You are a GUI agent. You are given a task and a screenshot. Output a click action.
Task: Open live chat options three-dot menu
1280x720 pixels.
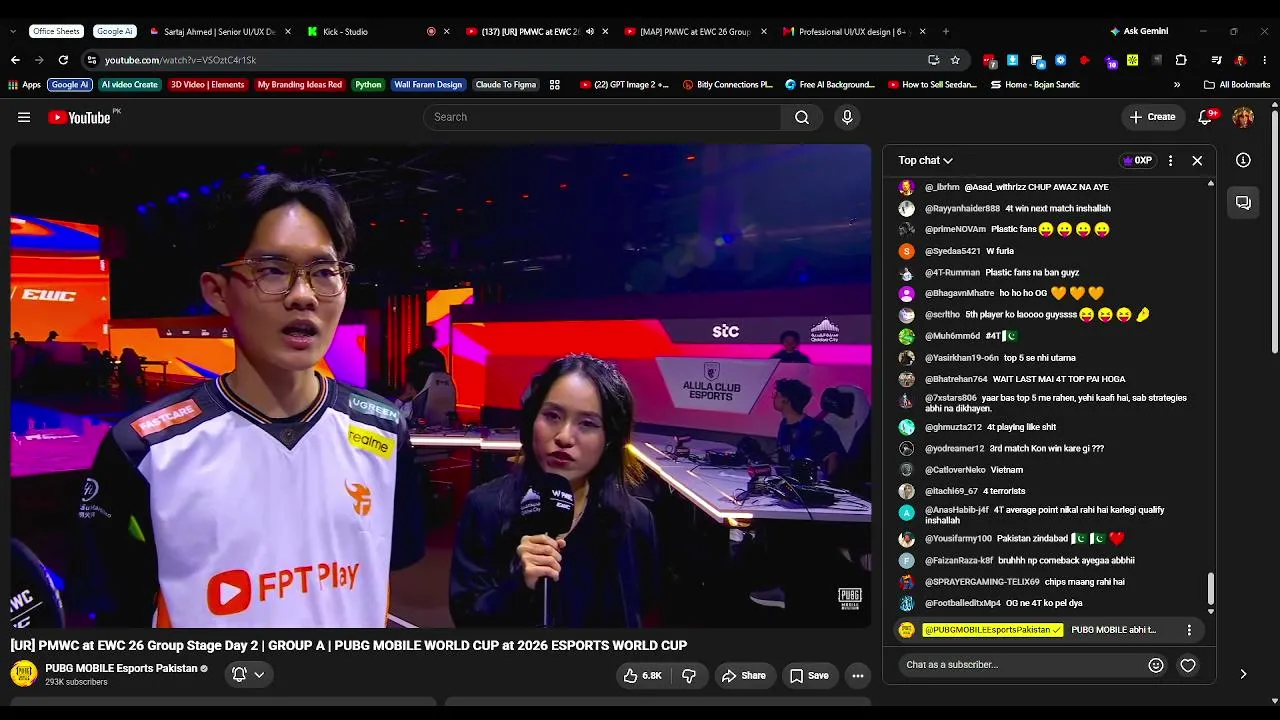1170,160
